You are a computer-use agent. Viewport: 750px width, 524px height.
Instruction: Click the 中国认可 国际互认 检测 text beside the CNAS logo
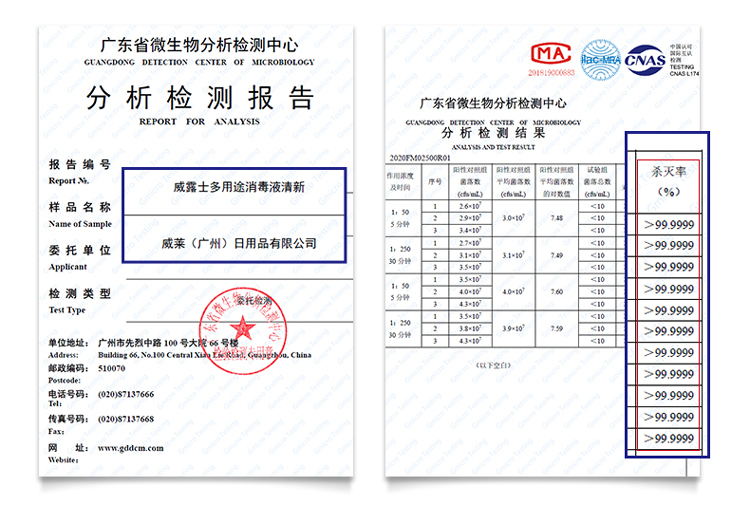(680, 54)
